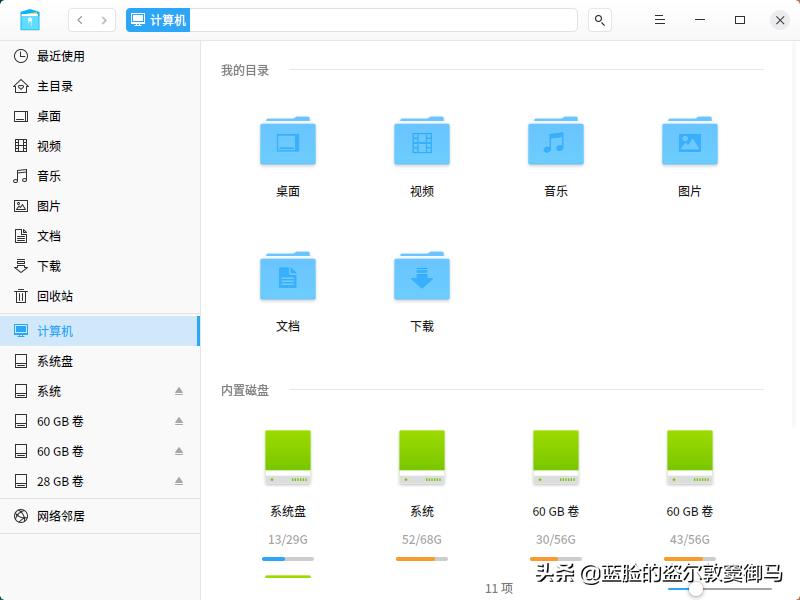This screenshot has height=600, width=800.
Task: Open the 视频 folder in 我的目录
Action: pyautogui.click(x=421, y=142)
